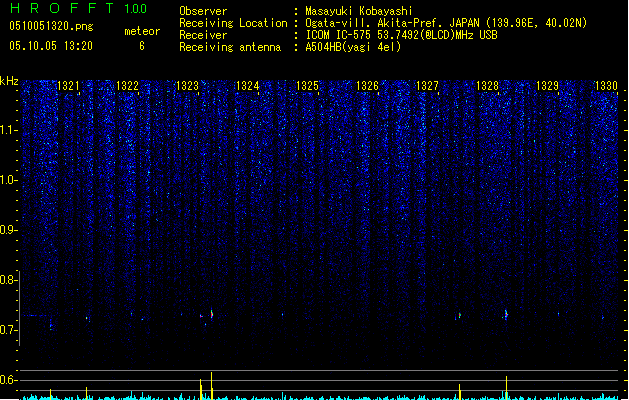The width and height of the screenshot is (629, 400).
Task: Click the 1.1 kHz axis label
Action: click(x=8, y=130)
